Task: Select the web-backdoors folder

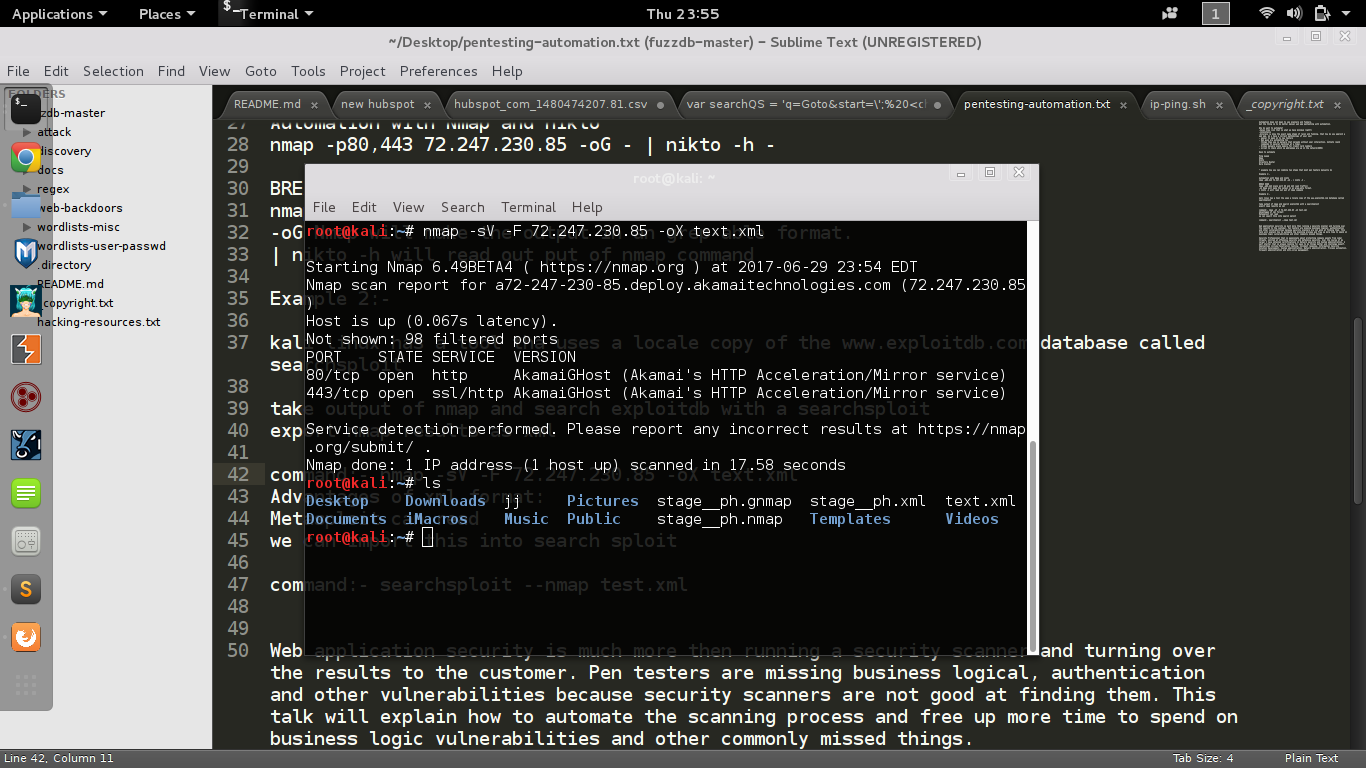Action: point(80,208)
